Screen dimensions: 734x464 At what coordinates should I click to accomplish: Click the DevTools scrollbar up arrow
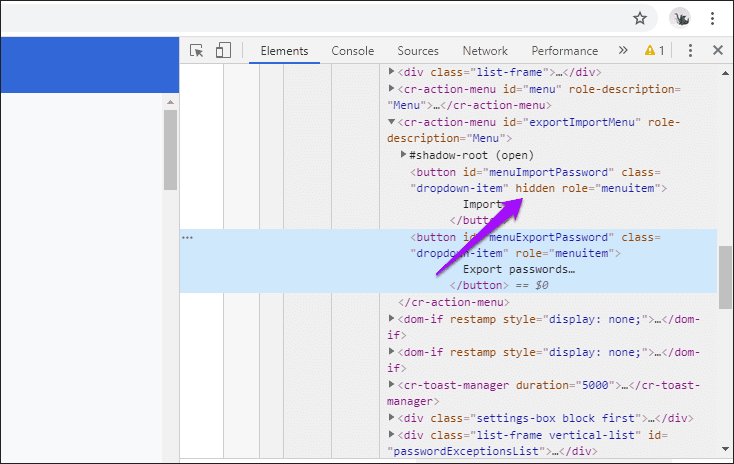[x=725, y=73]
